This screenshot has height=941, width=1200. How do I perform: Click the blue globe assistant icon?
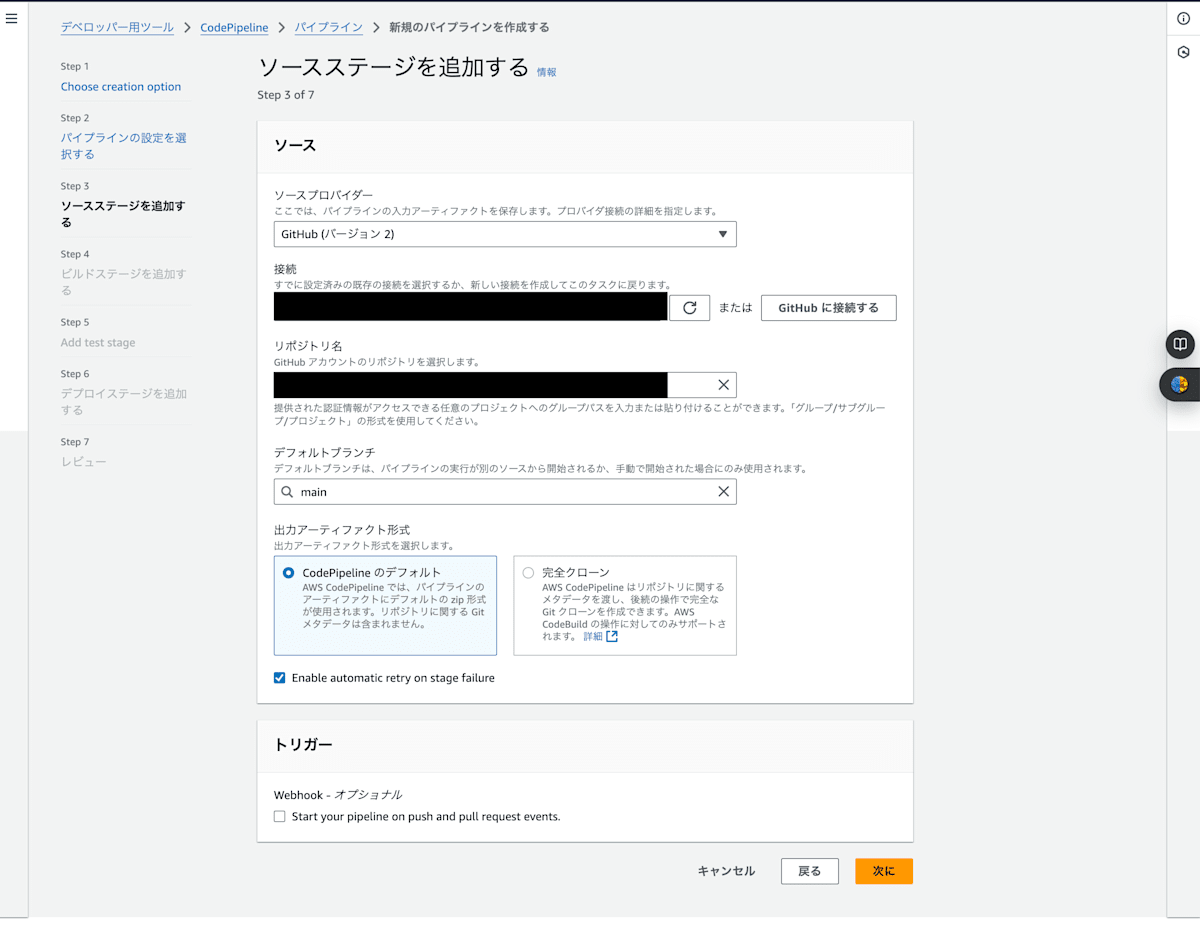[x=1180, y=384]
